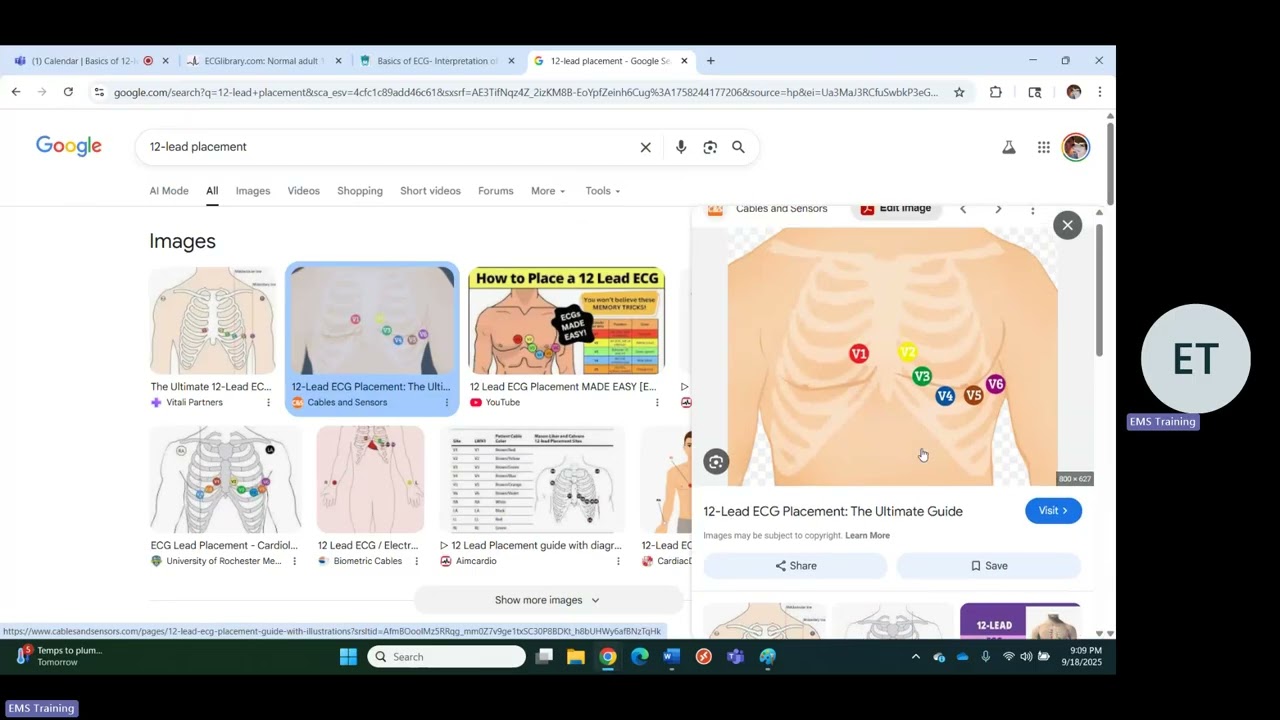The width and height of the screenshot is (1280, 720).
Task: Search by image with the Google Lens icon
Action: tap(710, 147)
